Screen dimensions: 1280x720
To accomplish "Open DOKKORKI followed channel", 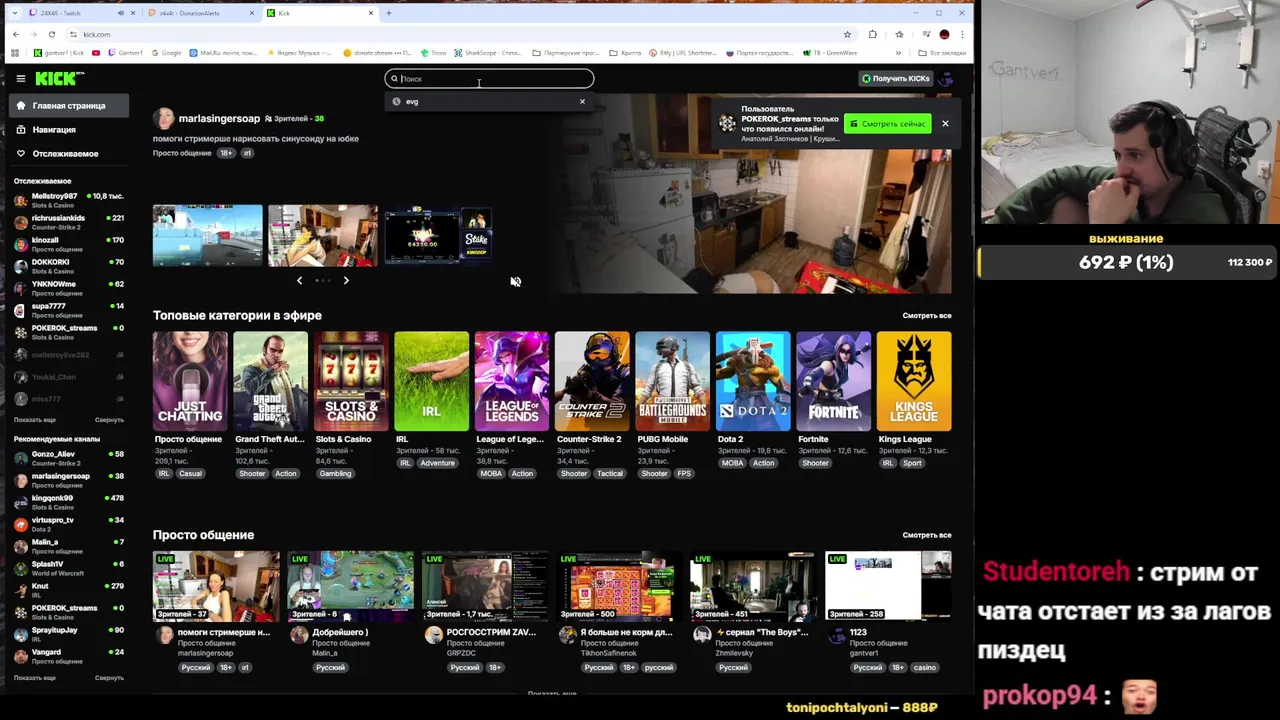I will tap(68, 266).
